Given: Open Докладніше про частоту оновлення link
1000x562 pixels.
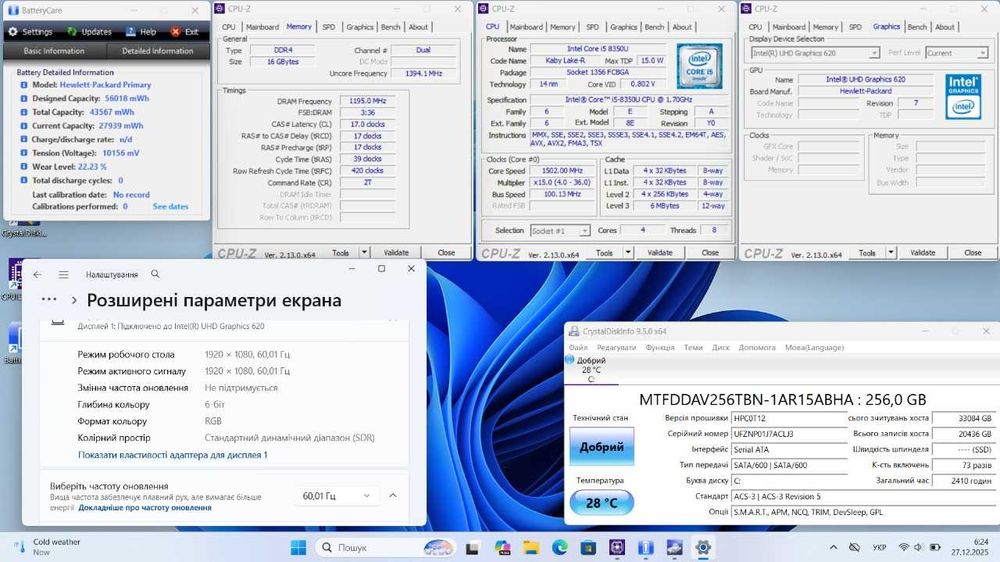Looking at the screenshot, I should pyautogui.click(x=145, y=508).
